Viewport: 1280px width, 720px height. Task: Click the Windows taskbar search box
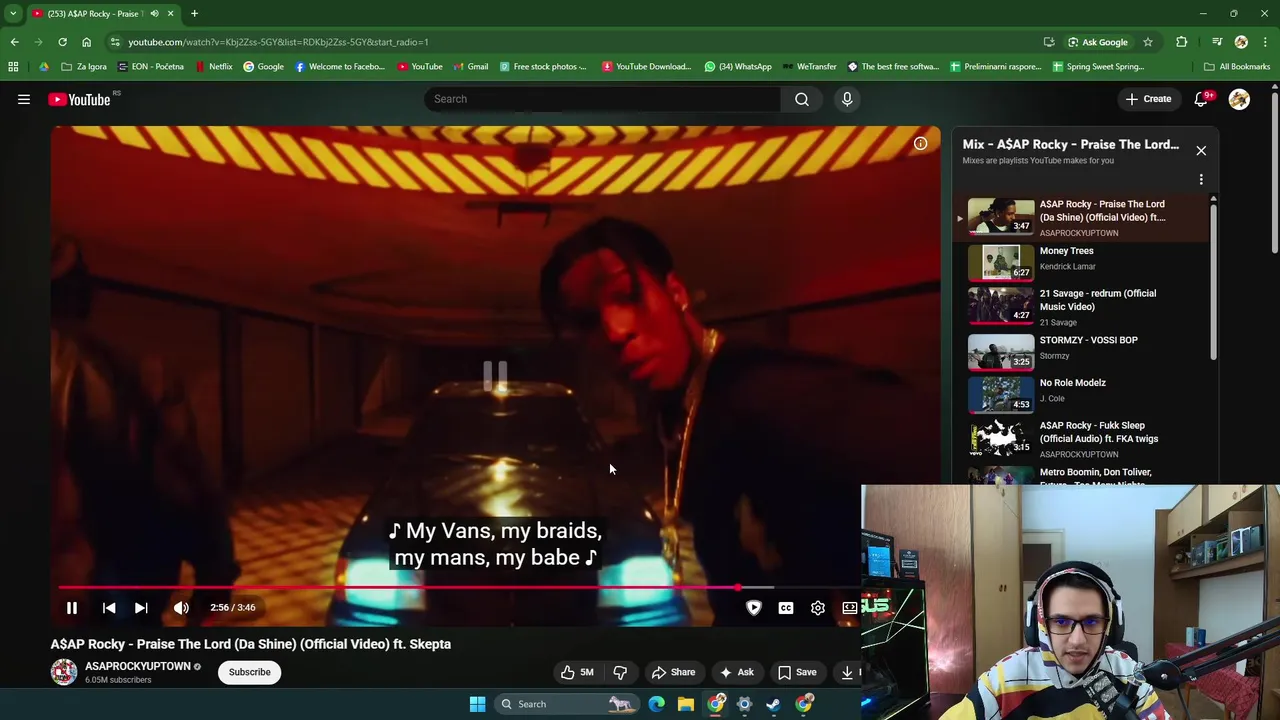click(x=567, y=704)
